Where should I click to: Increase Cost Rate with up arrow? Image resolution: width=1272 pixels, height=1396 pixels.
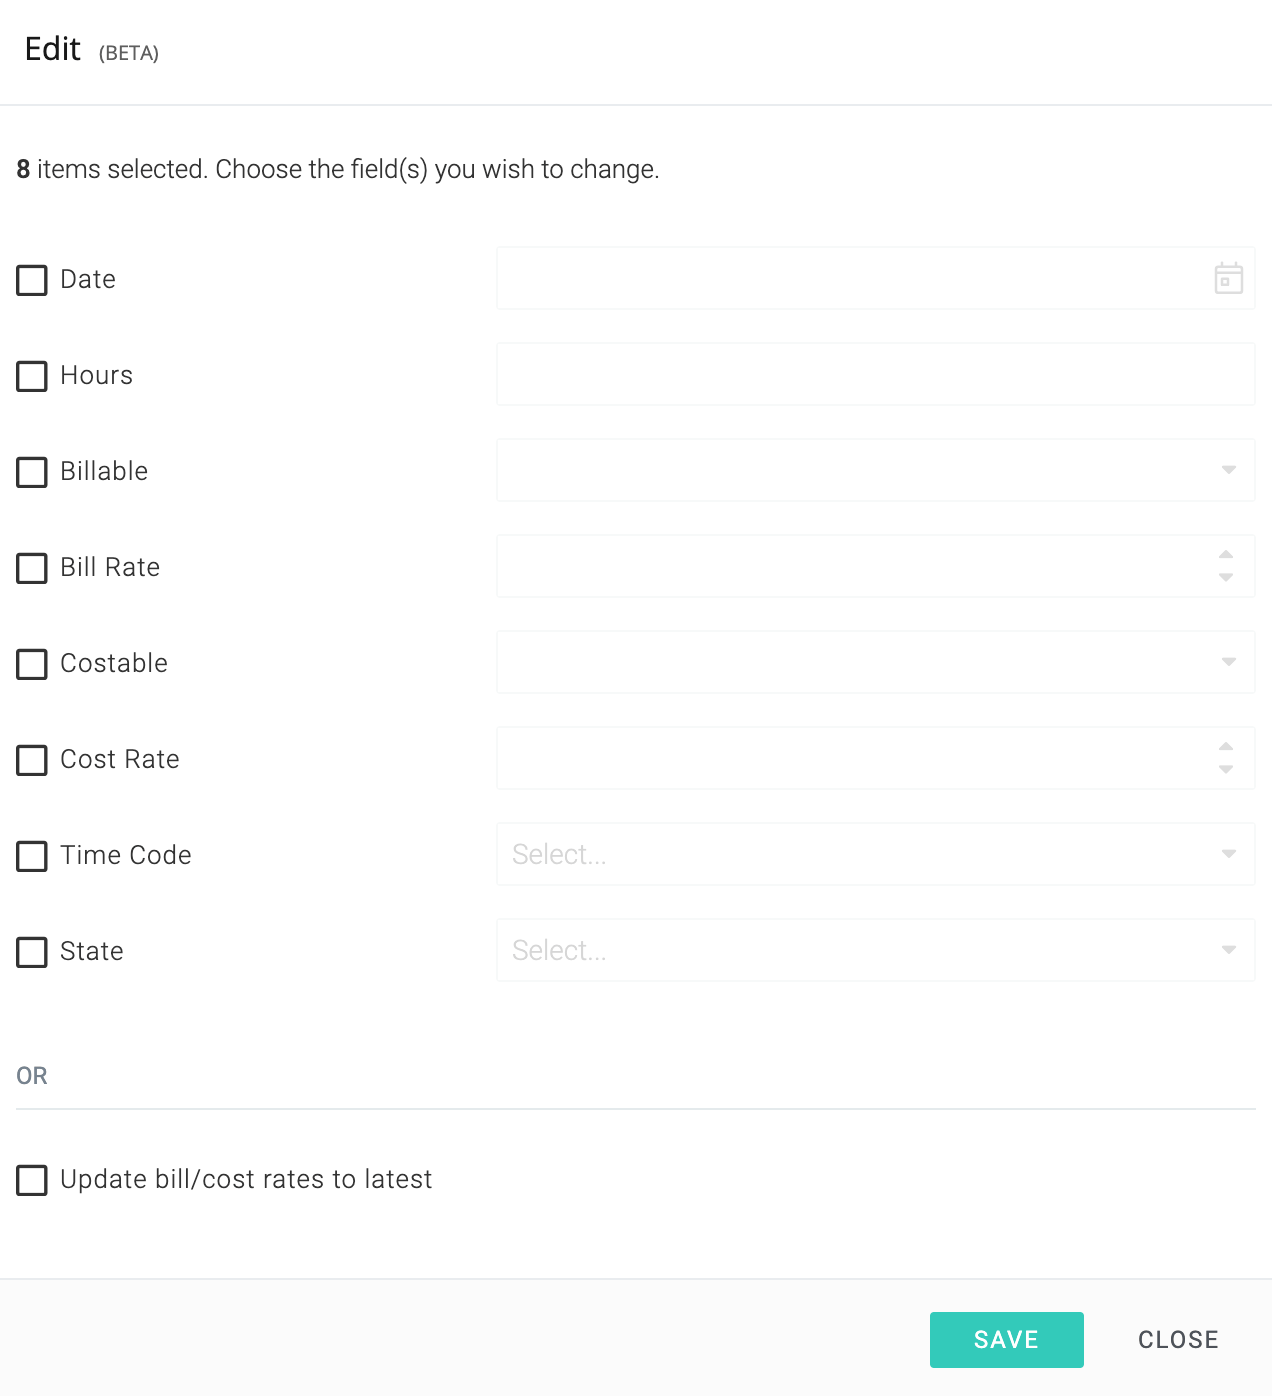click(x=1226, y=747)
